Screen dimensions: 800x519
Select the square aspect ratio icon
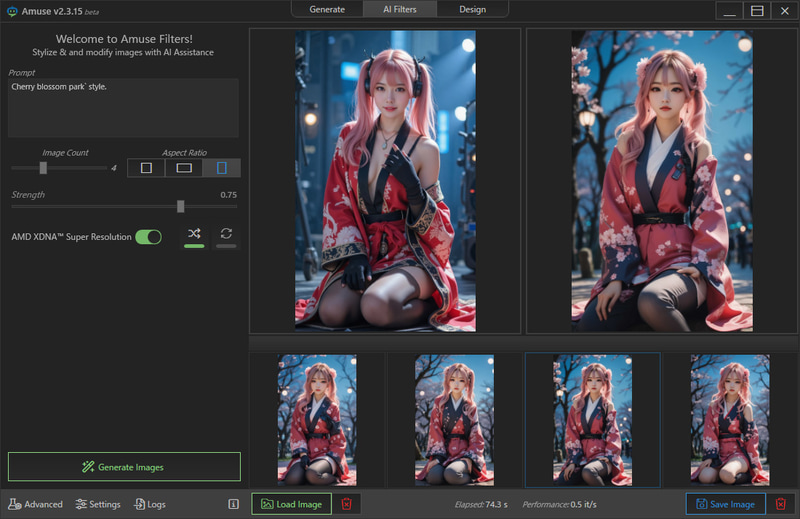[x=146, y=168]
